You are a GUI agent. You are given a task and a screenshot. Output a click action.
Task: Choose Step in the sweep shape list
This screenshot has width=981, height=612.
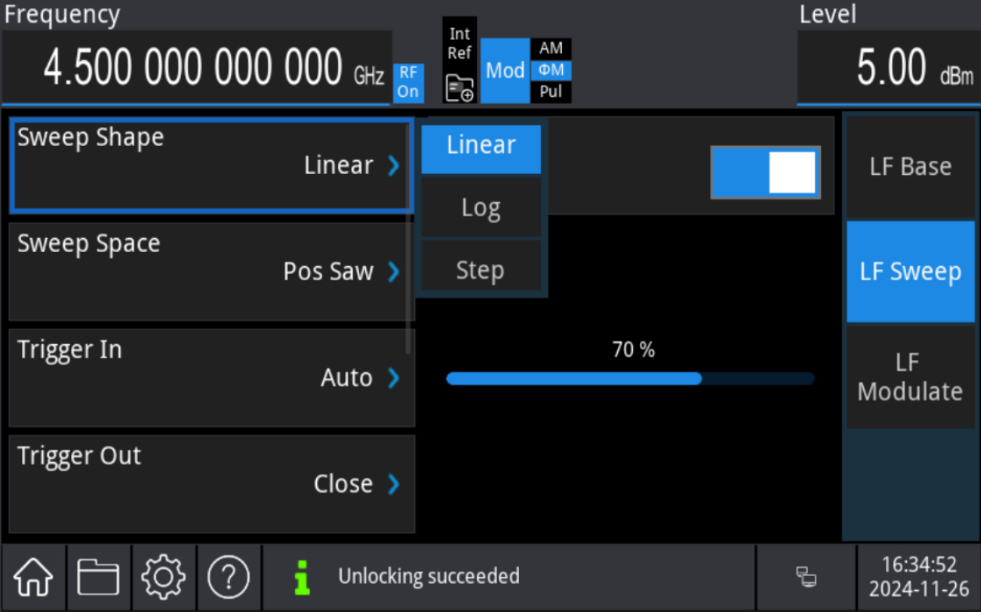[481, 270]
